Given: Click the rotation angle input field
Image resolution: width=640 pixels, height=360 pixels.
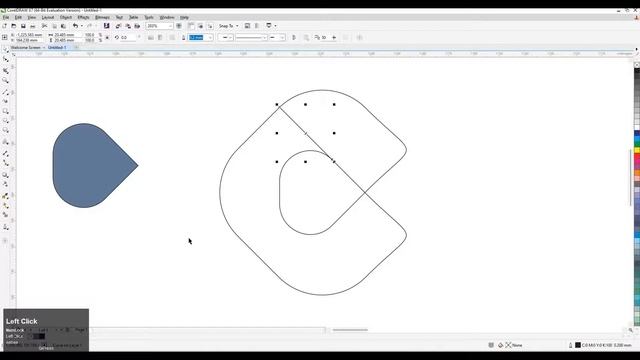Looking at the screenshot, I should click(x=129, y=37).
